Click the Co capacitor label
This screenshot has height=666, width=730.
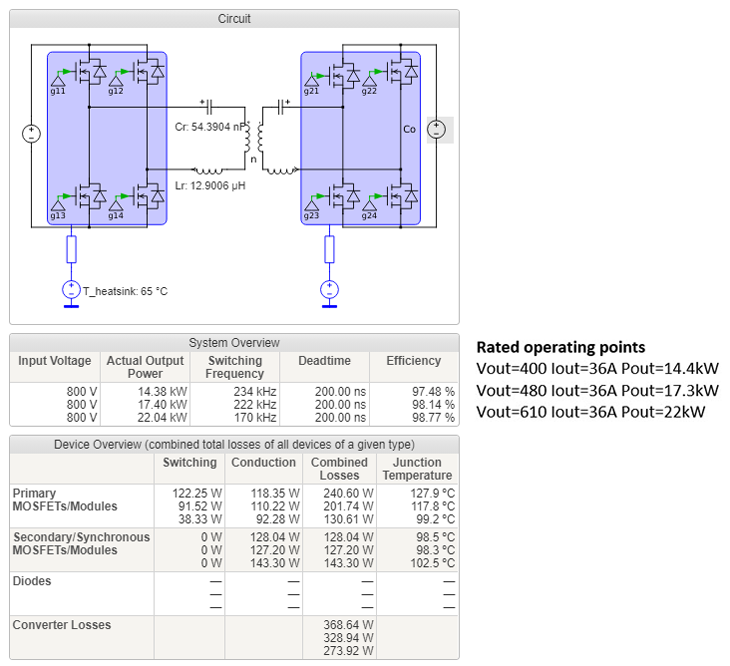click(409, 129)
